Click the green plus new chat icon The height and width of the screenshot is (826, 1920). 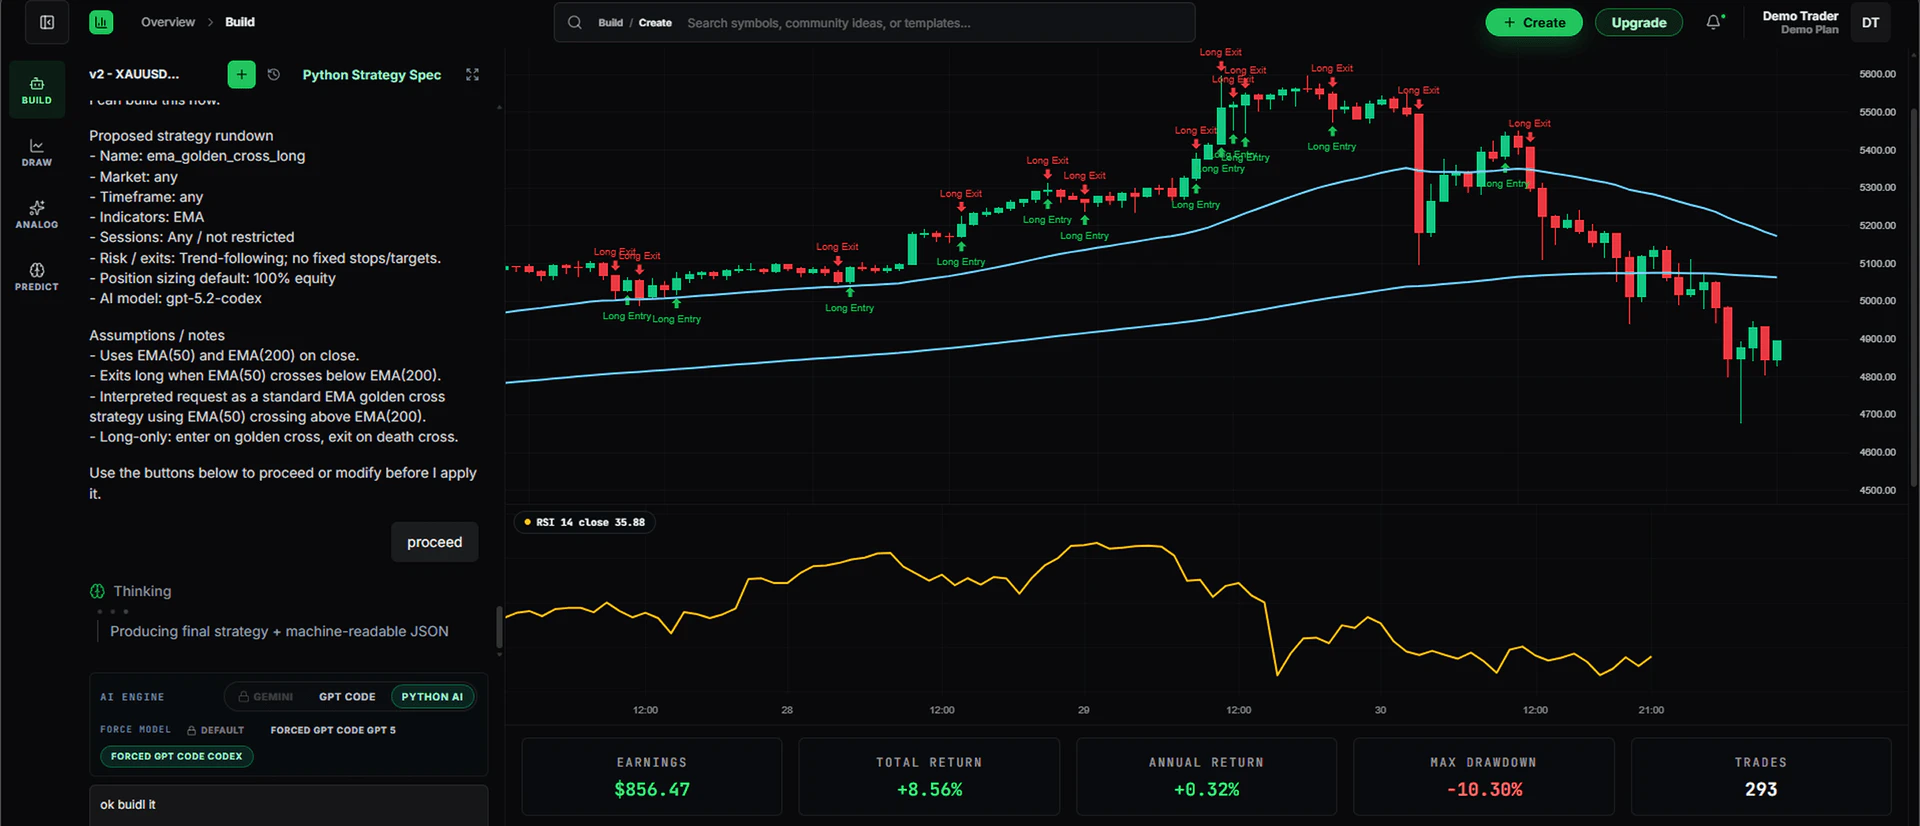click(x=241, y=74)
